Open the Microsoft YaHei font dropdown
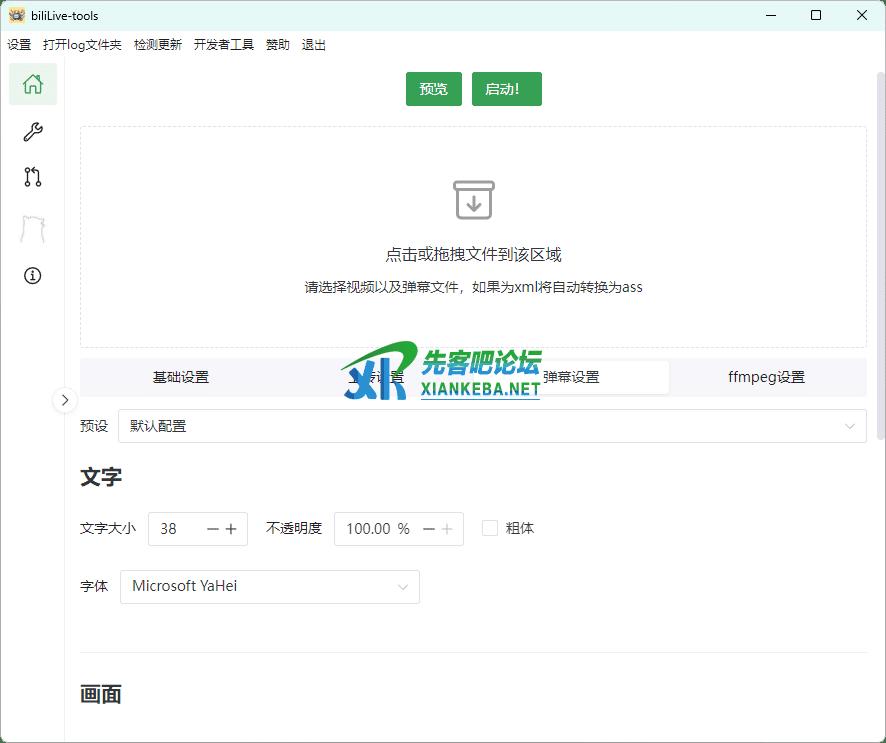The image size is (886, 743). [x=270, y=587]
